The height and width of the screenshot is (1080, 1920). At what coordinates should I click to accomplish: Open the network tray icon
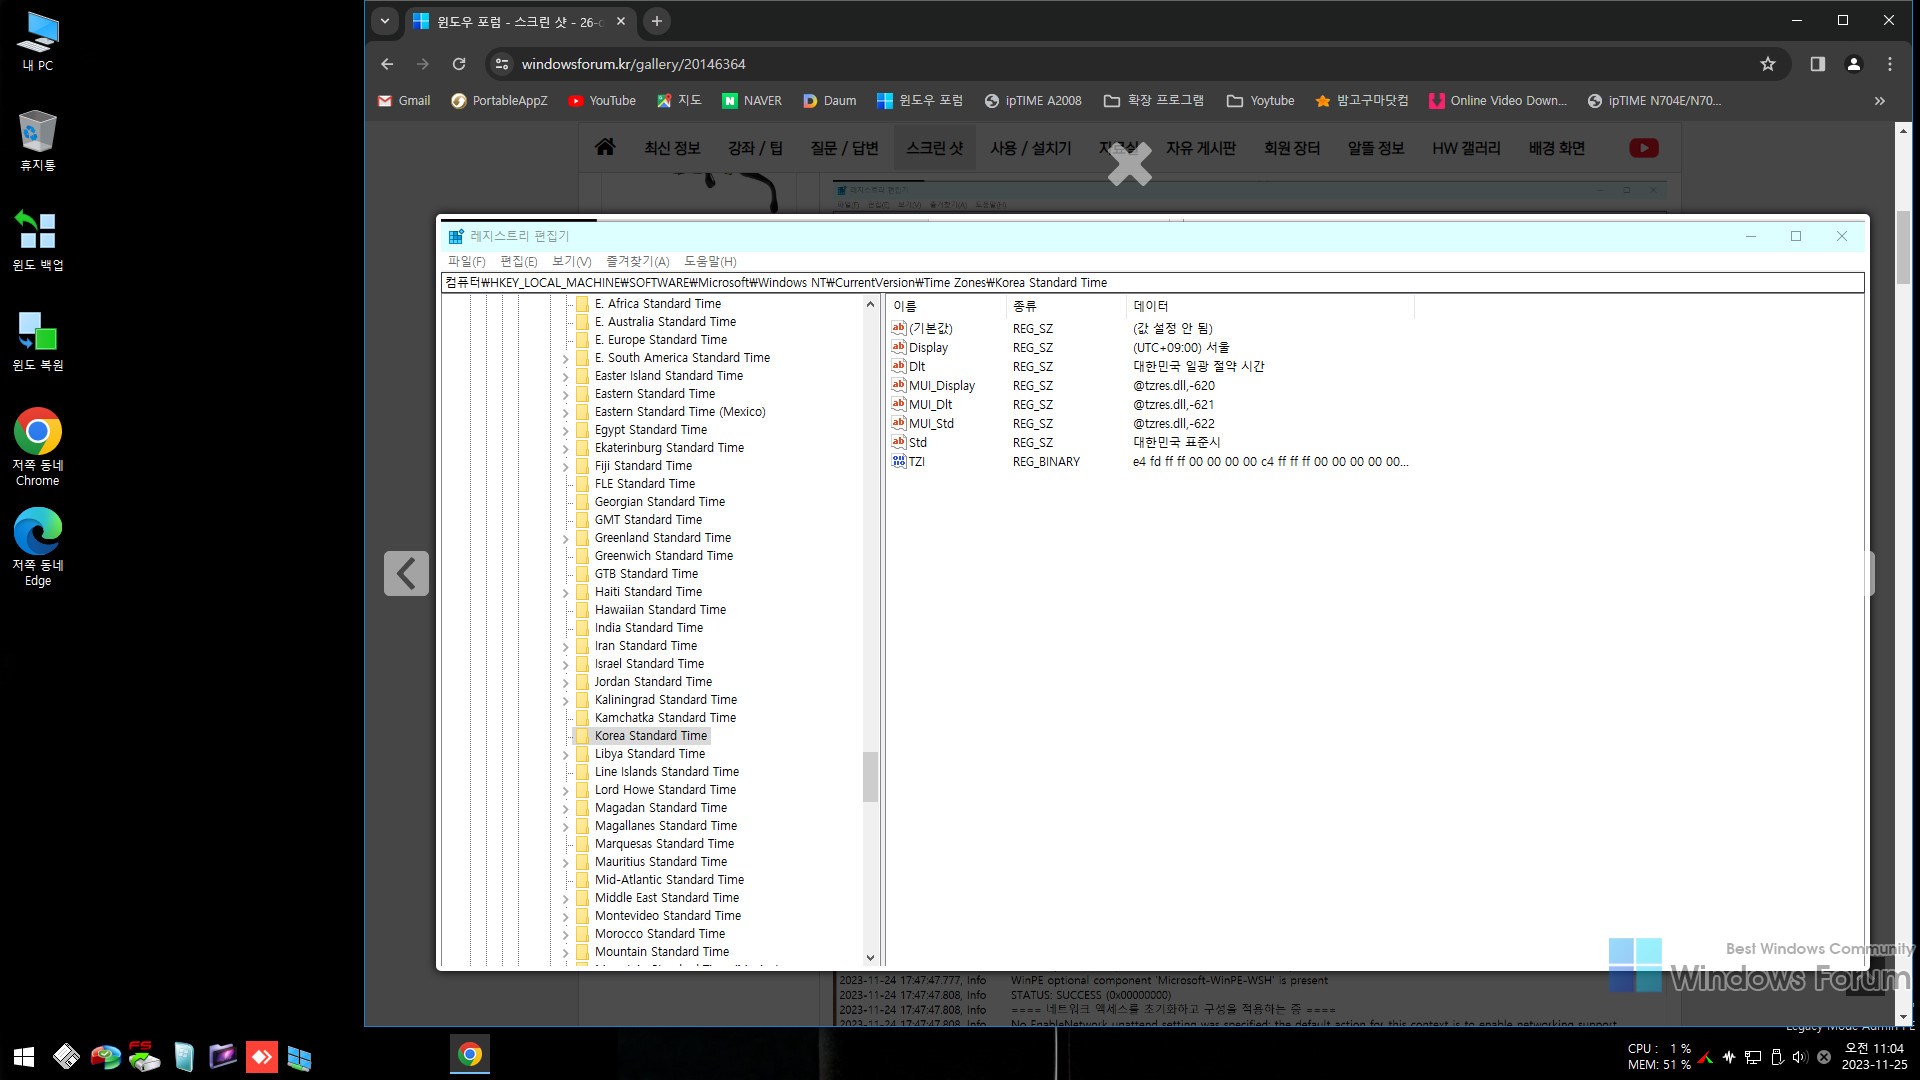pyautogui.click(x=1753, y=1057)
